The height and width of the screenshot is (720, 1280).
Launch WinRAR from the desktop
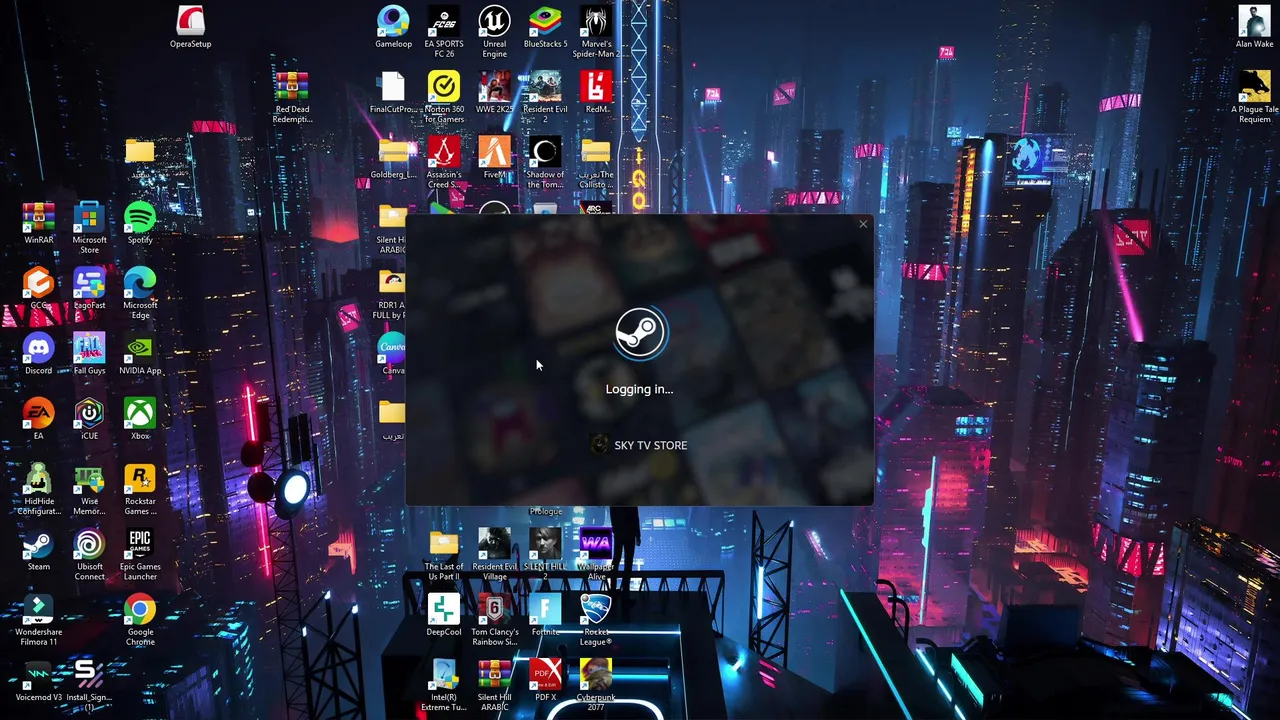pos(39,223)
